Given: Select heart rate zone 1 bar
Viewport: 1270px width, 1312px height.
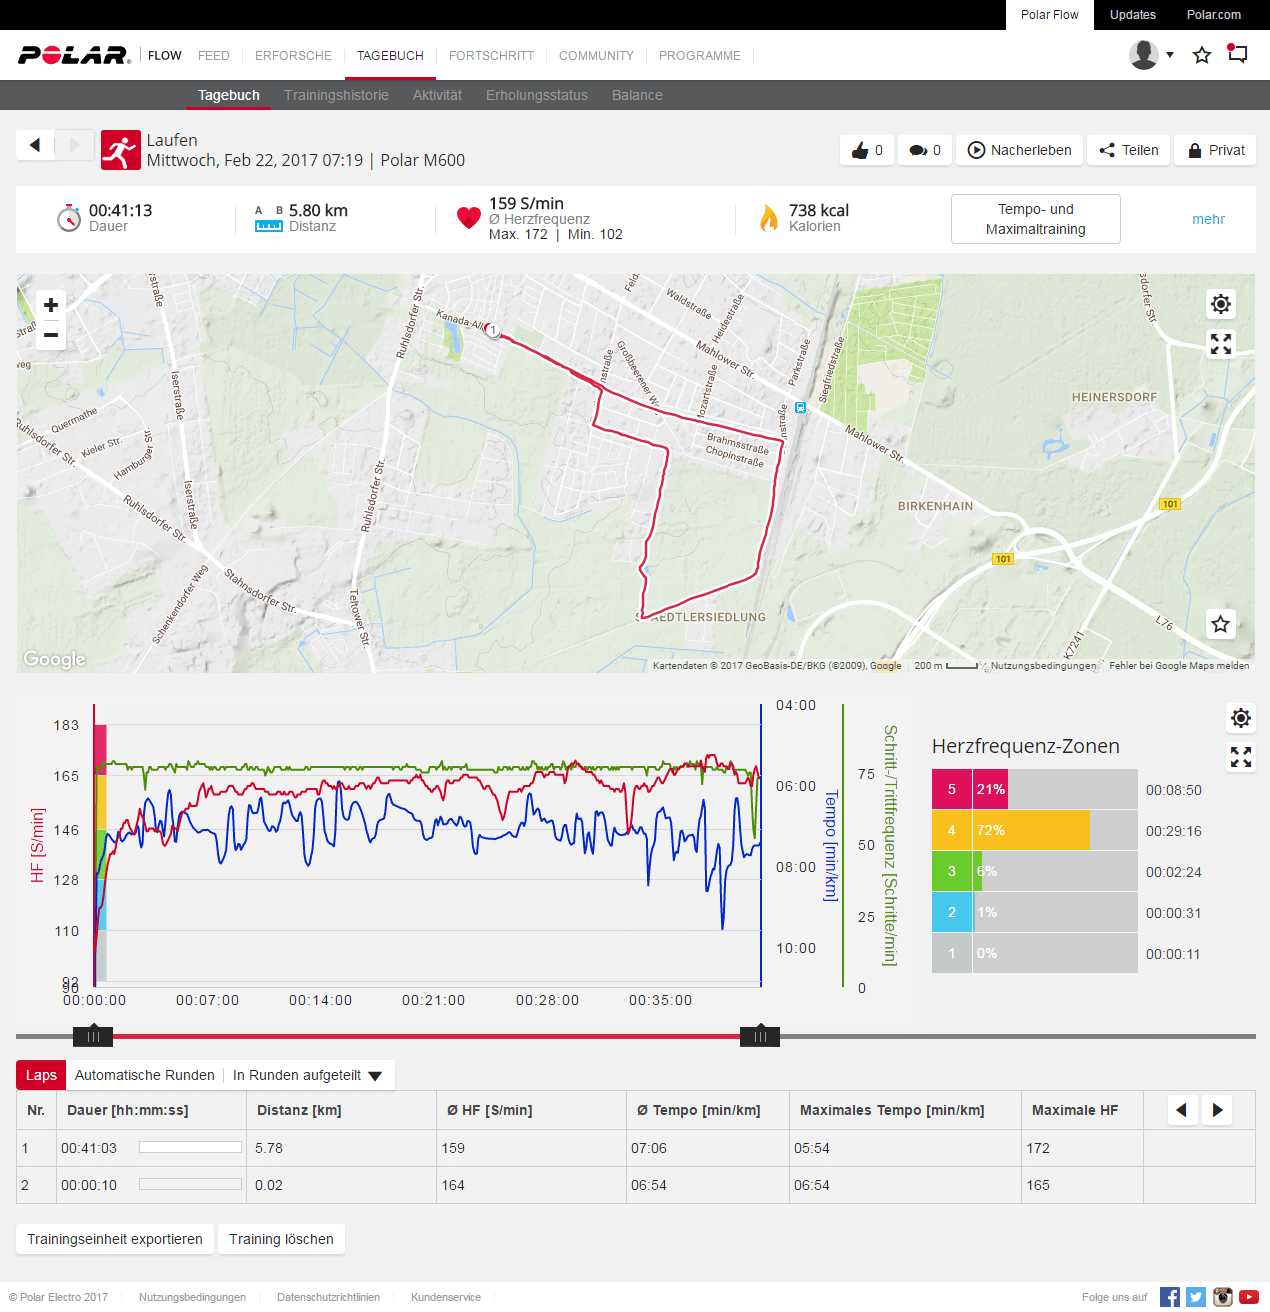Looking at the screenshot, I should [1035, 953].
